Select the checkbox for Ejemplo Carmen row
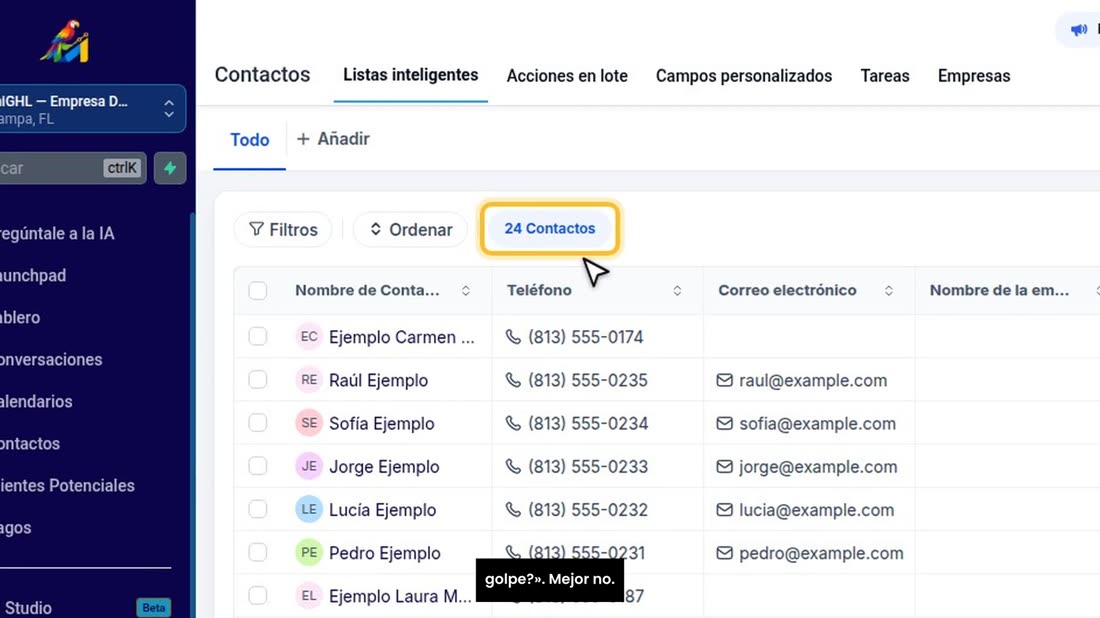 [257, 337]
